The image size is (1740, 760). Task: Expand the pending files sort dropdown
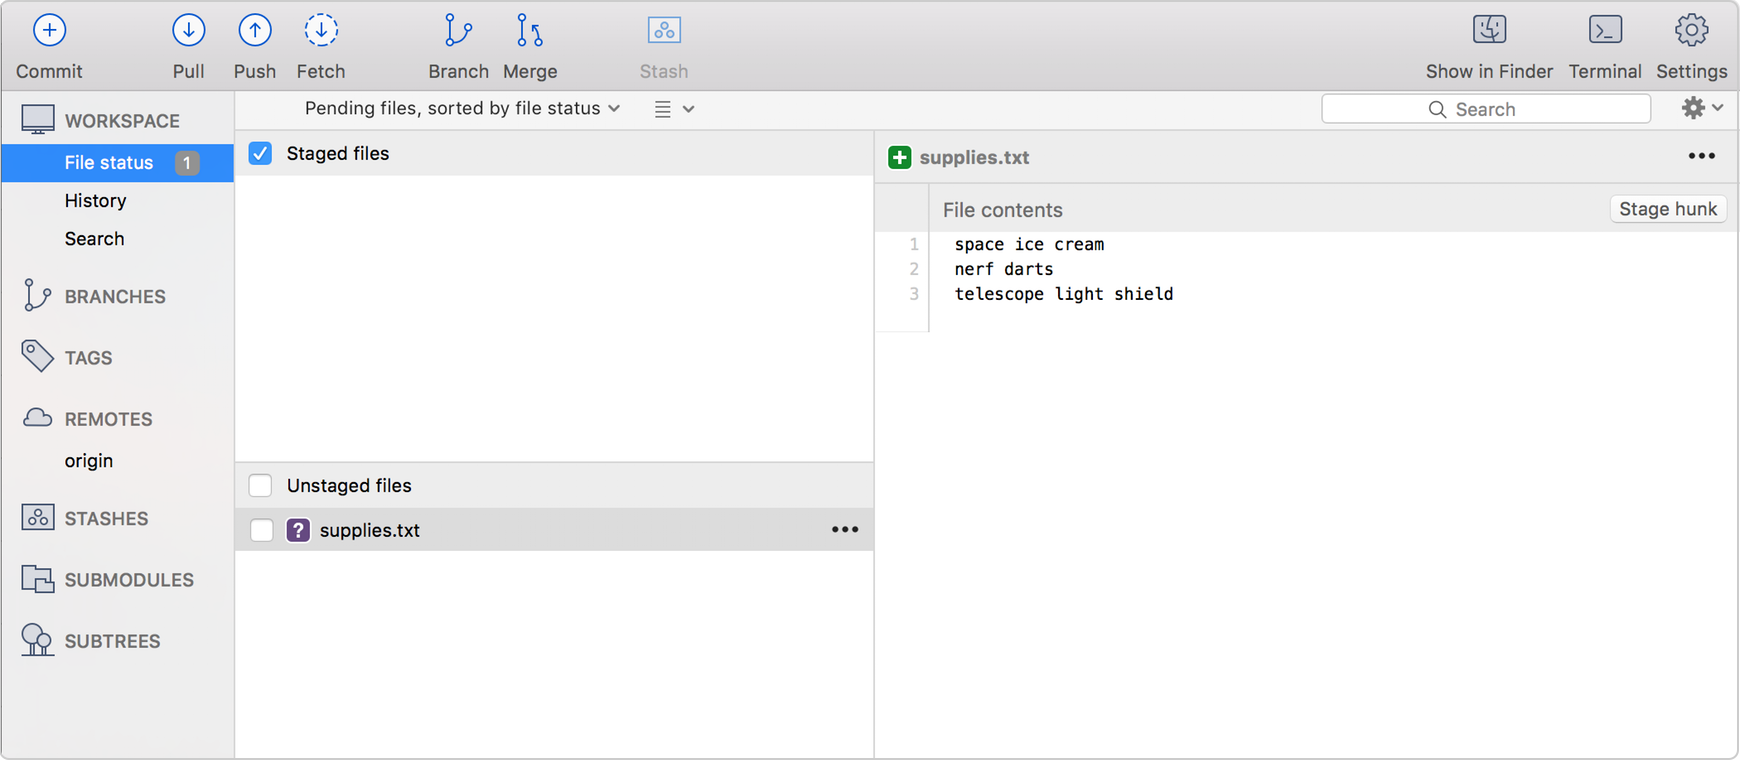pyautogui.click(x=462, y=108)
